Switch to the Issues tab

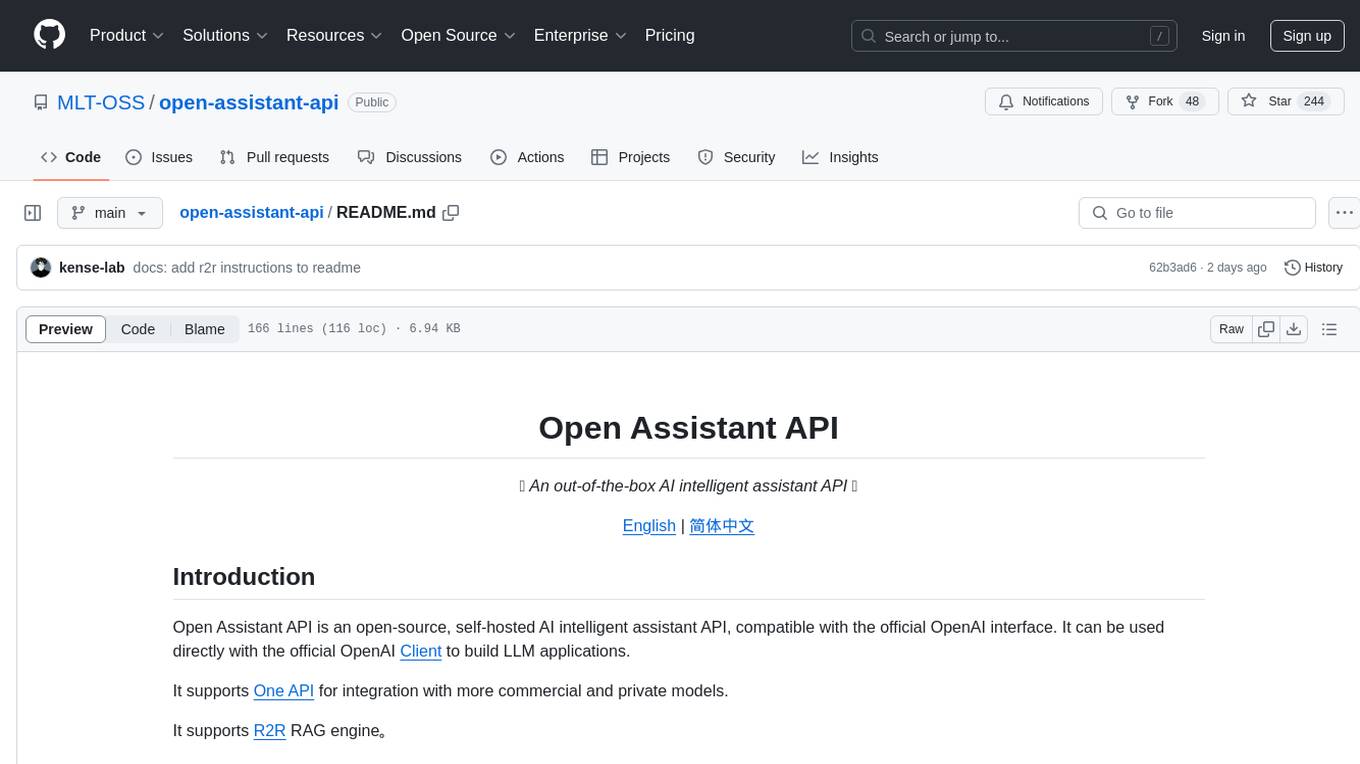click(x=159, y=157)
